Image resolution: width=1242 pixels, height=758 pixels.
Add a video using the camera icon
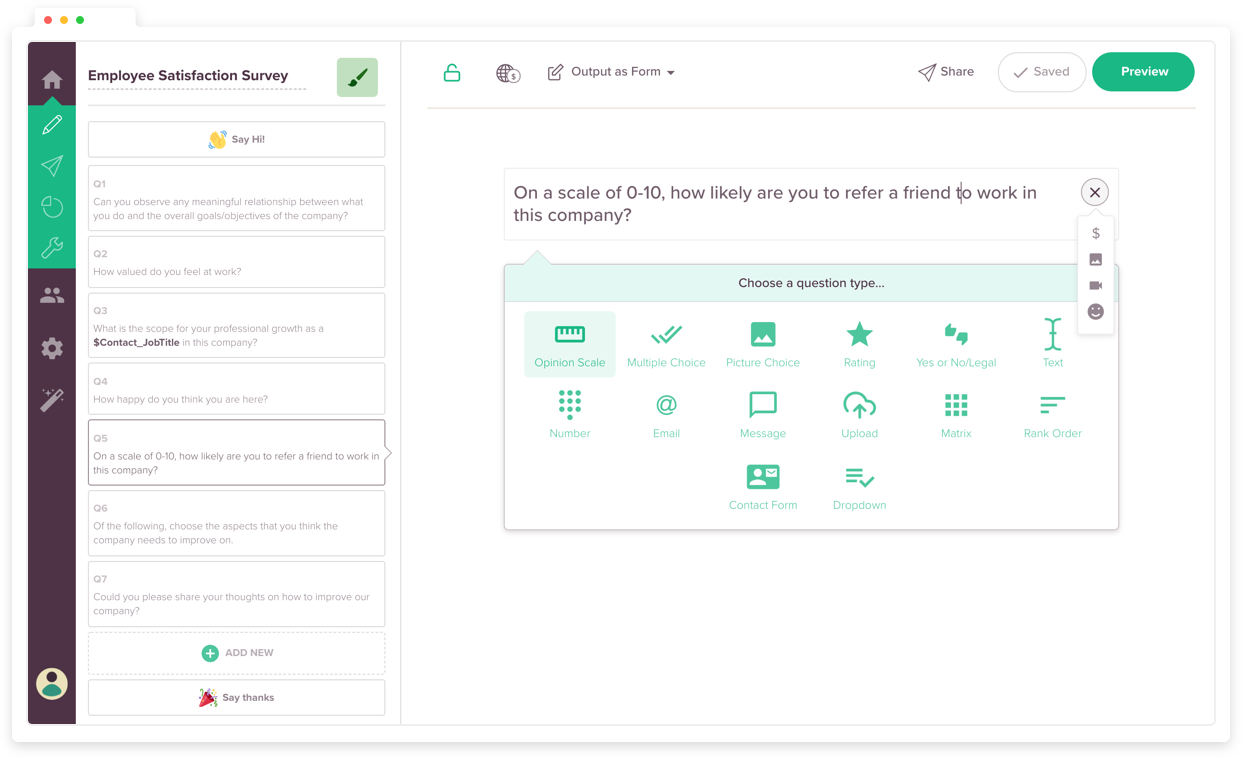point(1095,284)
